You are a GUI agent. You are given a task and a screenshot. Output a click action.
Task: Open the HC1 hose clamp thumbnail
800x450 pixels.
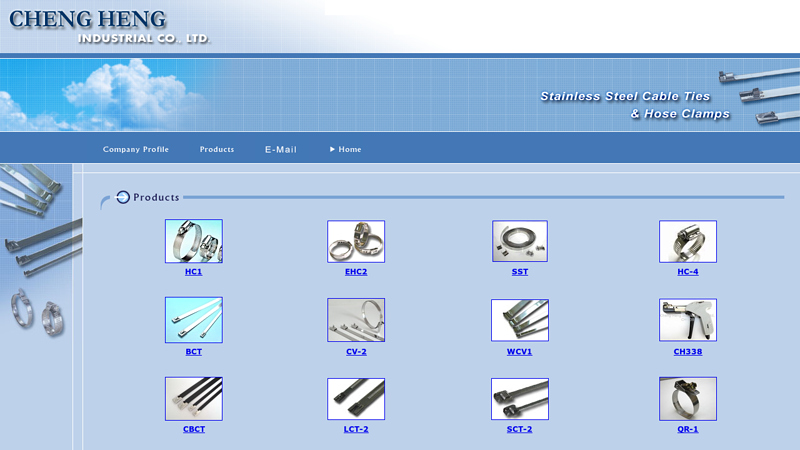(194, 241)
